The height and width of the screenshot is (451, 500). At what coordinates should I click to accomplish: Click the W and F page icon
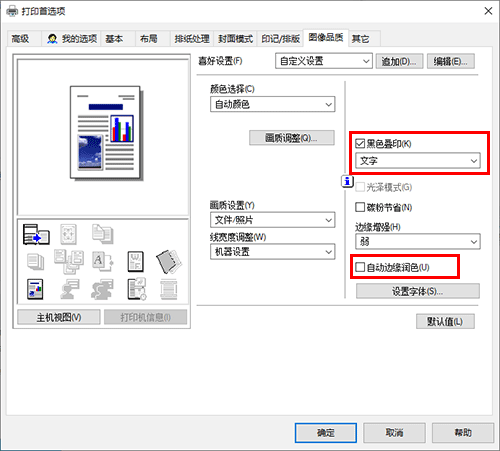pyautogui.click(x=136, y=261)
